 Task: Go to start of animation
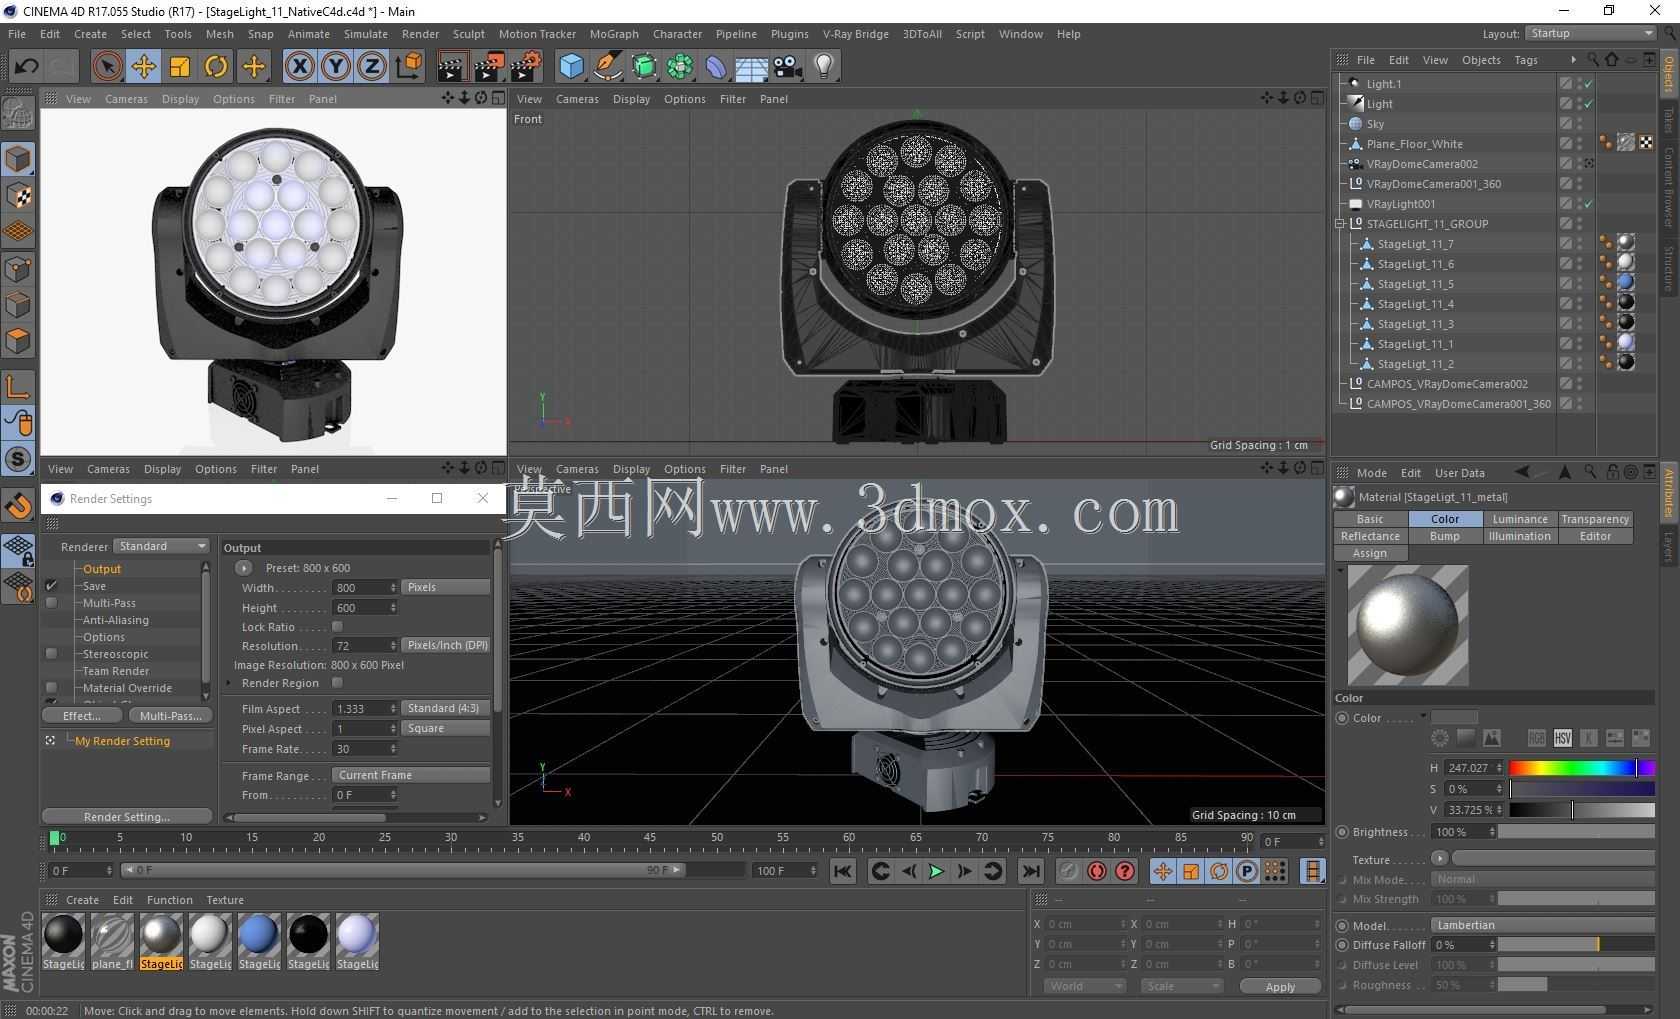843,871
